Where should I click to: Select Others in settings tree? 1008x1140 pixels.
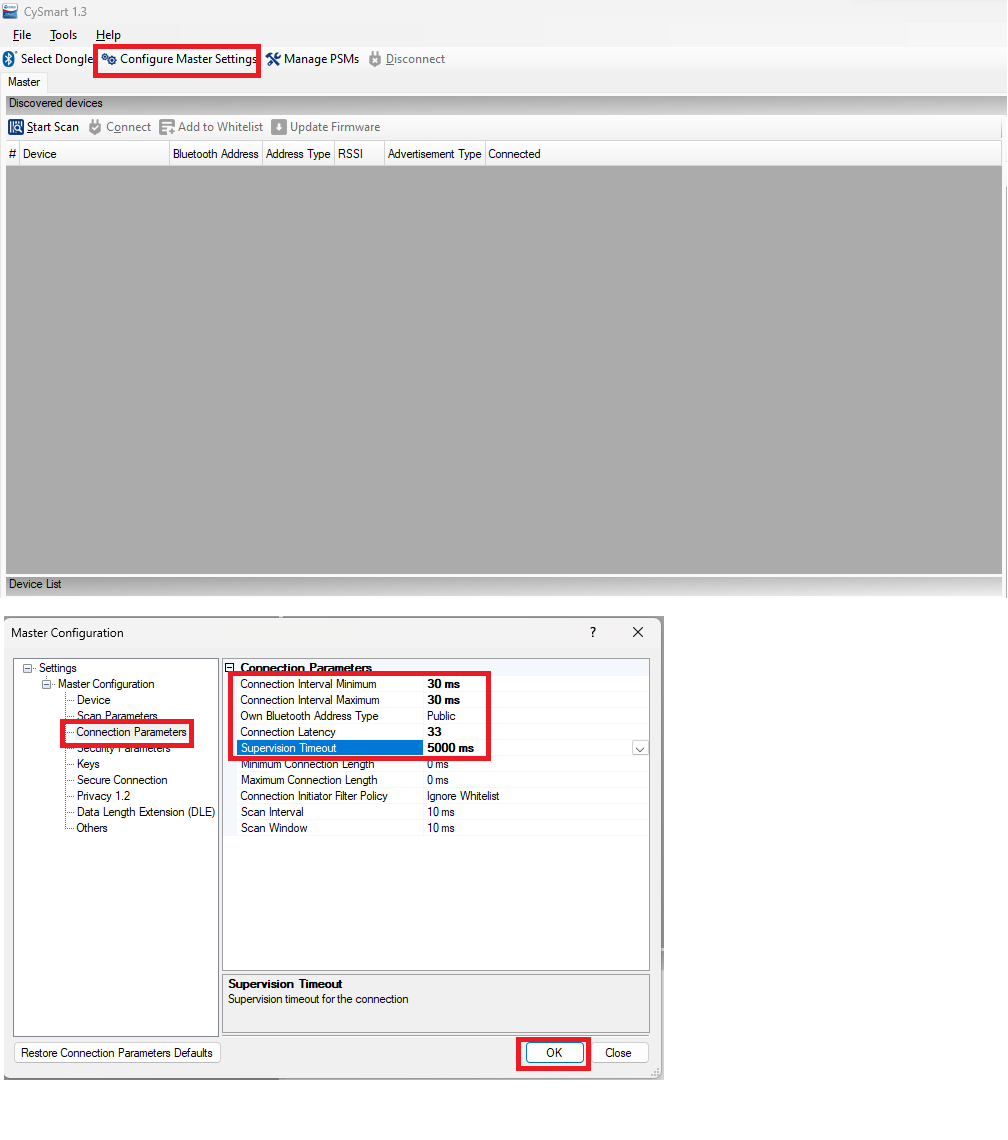[92, 828]
